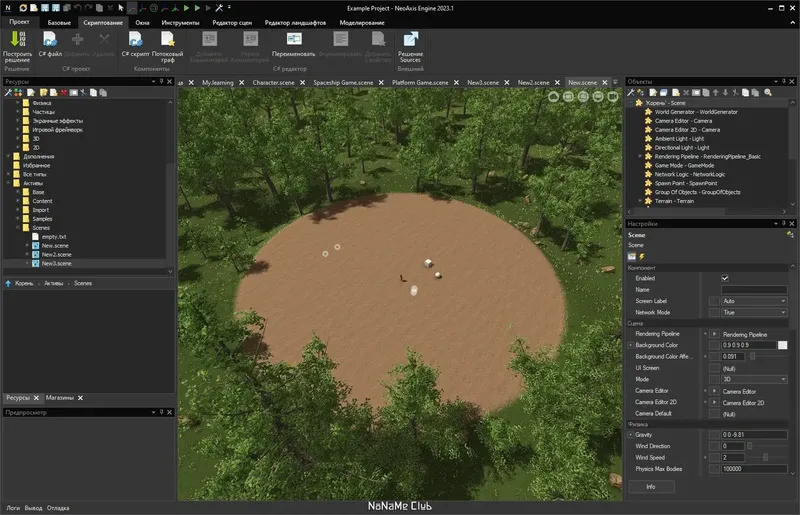Viewport: 800px width, 515px height.
Task: Open the Solution Sources external icon
Action: [x=410, y=40]
